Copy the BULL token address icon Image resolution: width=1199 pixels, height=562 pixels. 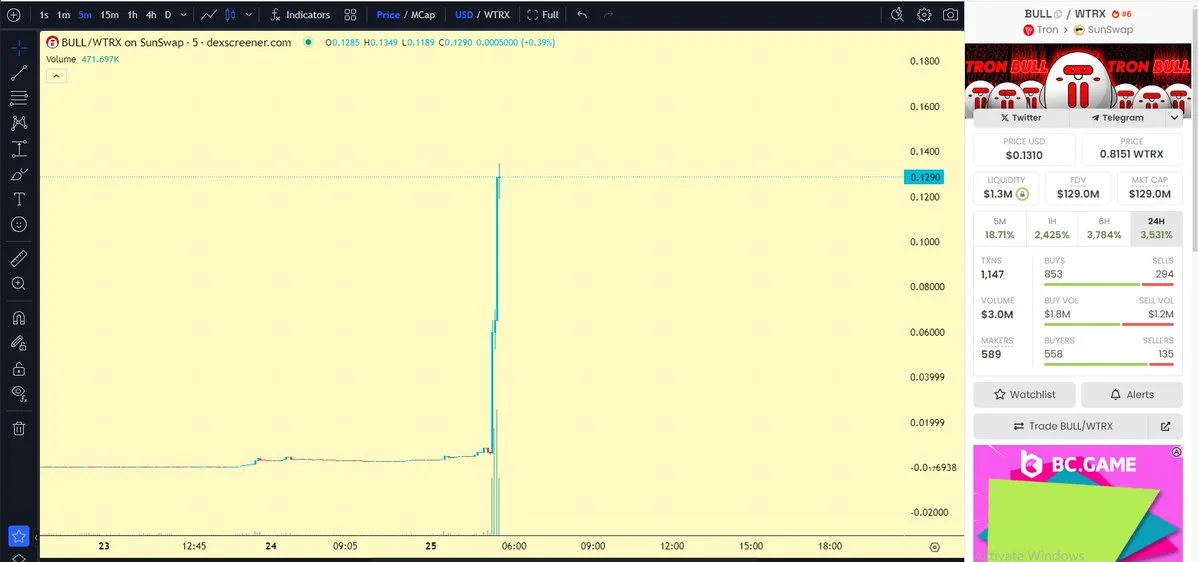[1058, 14]
